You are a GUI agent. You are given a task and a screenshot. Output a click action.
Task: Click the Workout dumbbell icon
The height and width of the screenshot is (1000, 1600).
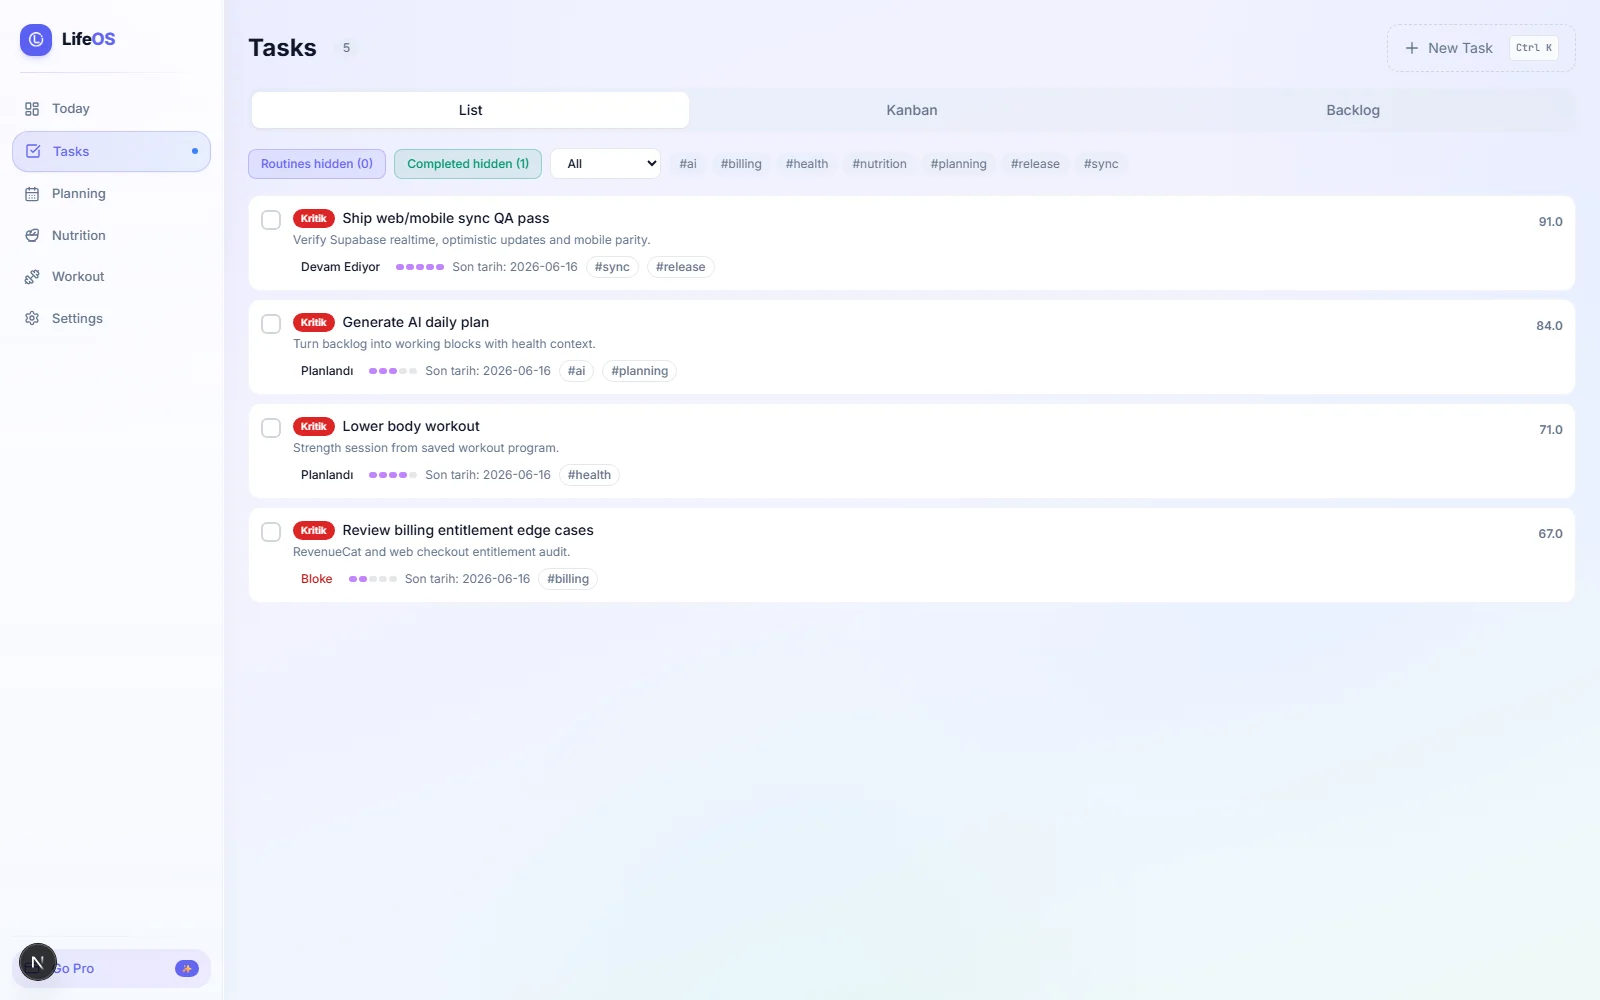(32, 277)
